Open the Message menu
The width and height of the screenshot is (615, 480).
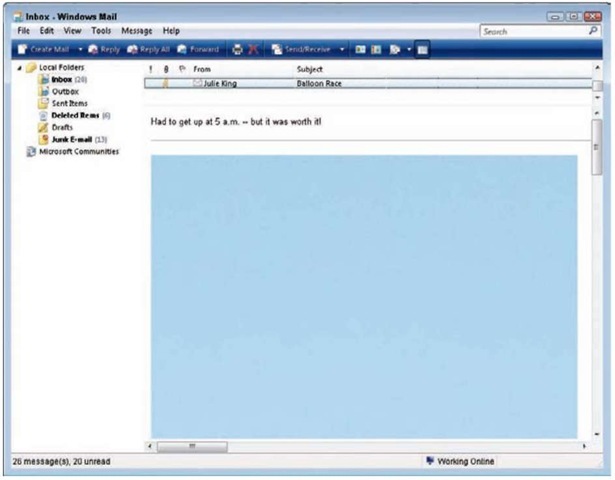point(136,31)
